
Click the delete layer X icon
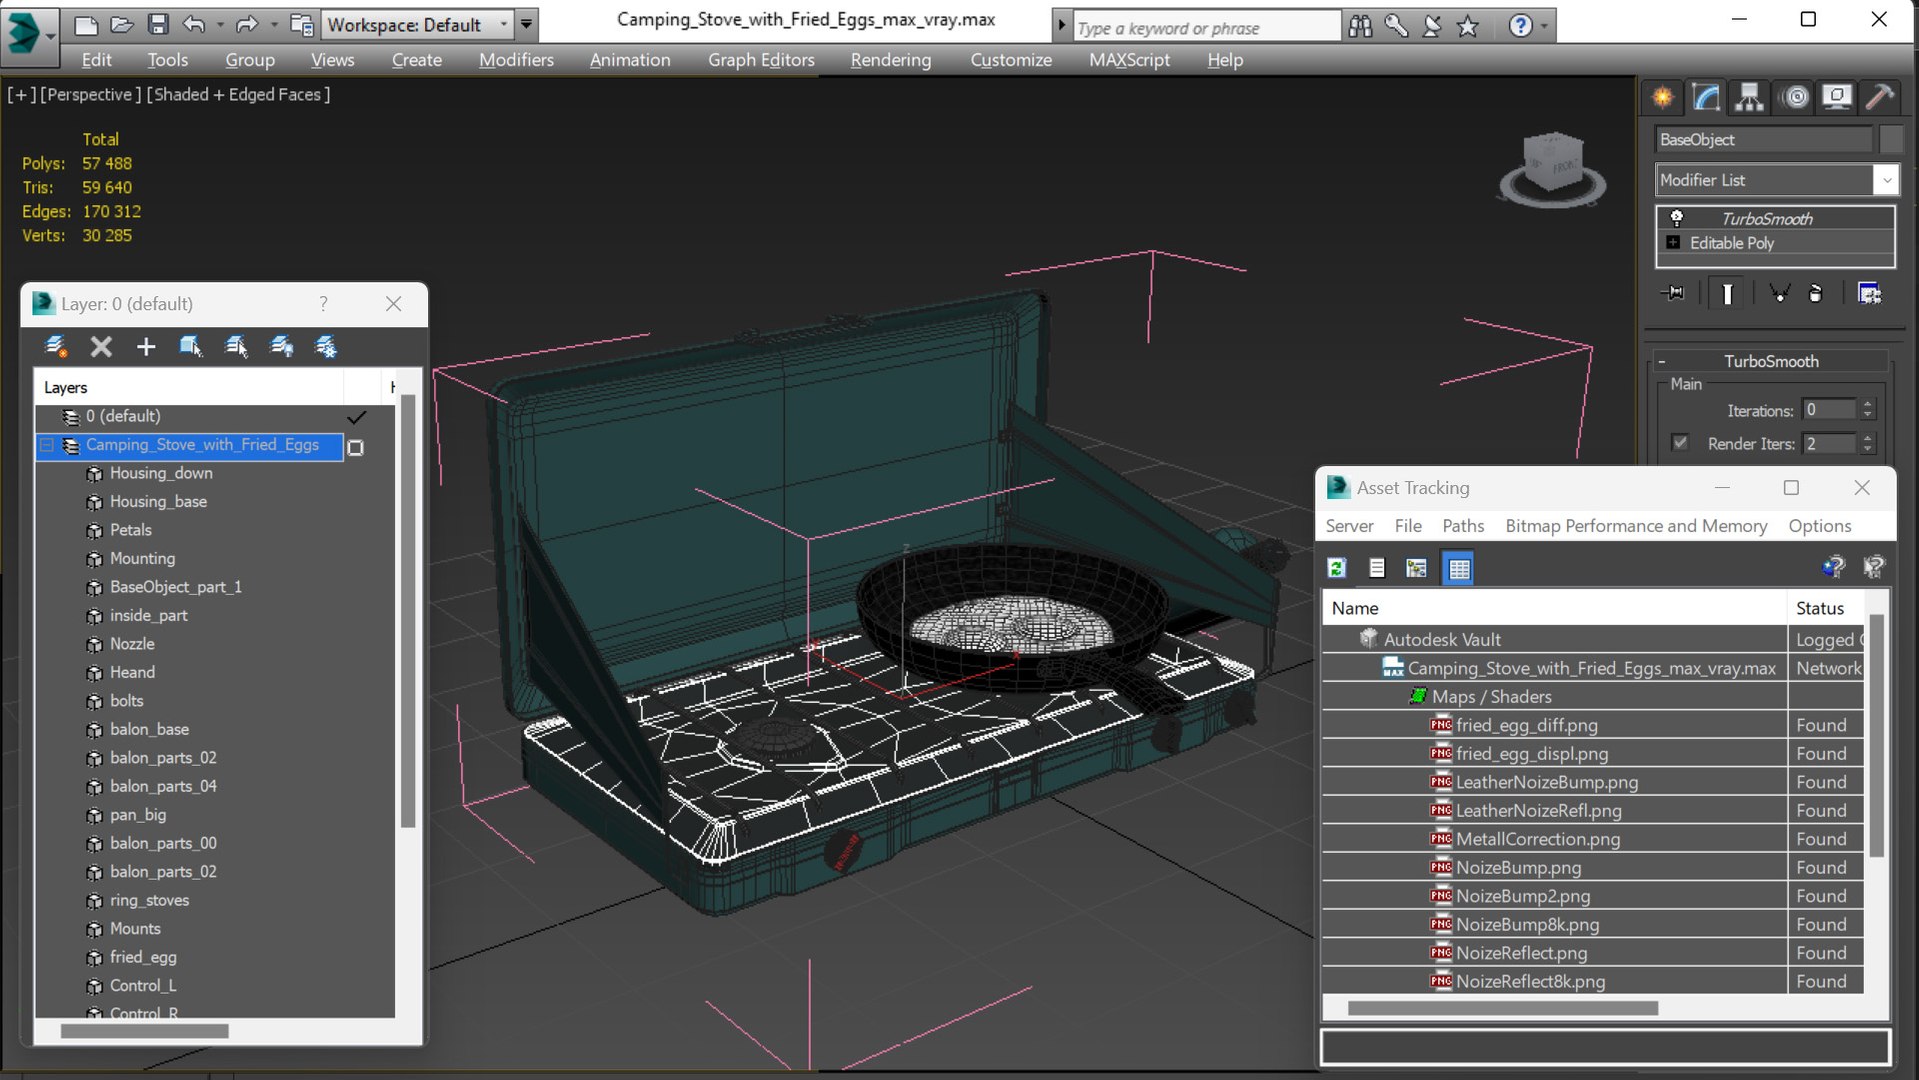(x=101, y=347)
